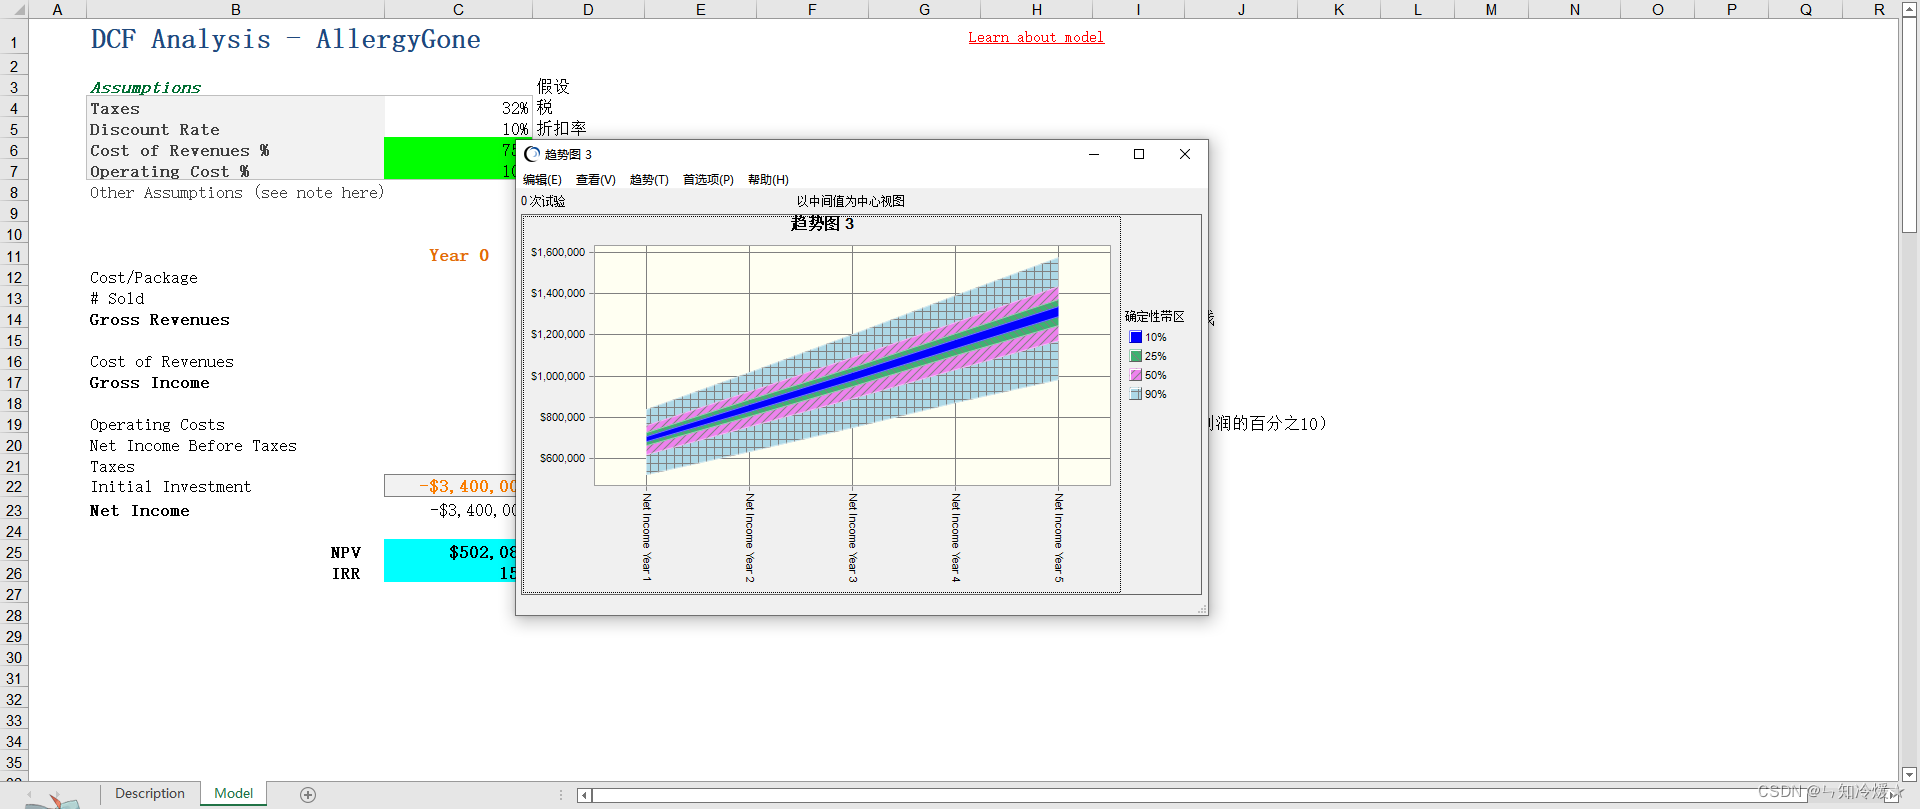Image resolution: width=1920 pixels, height=809 pixels.
Task: Click the Other Assumptions (see note here) cell
Action: coord(237,192)
